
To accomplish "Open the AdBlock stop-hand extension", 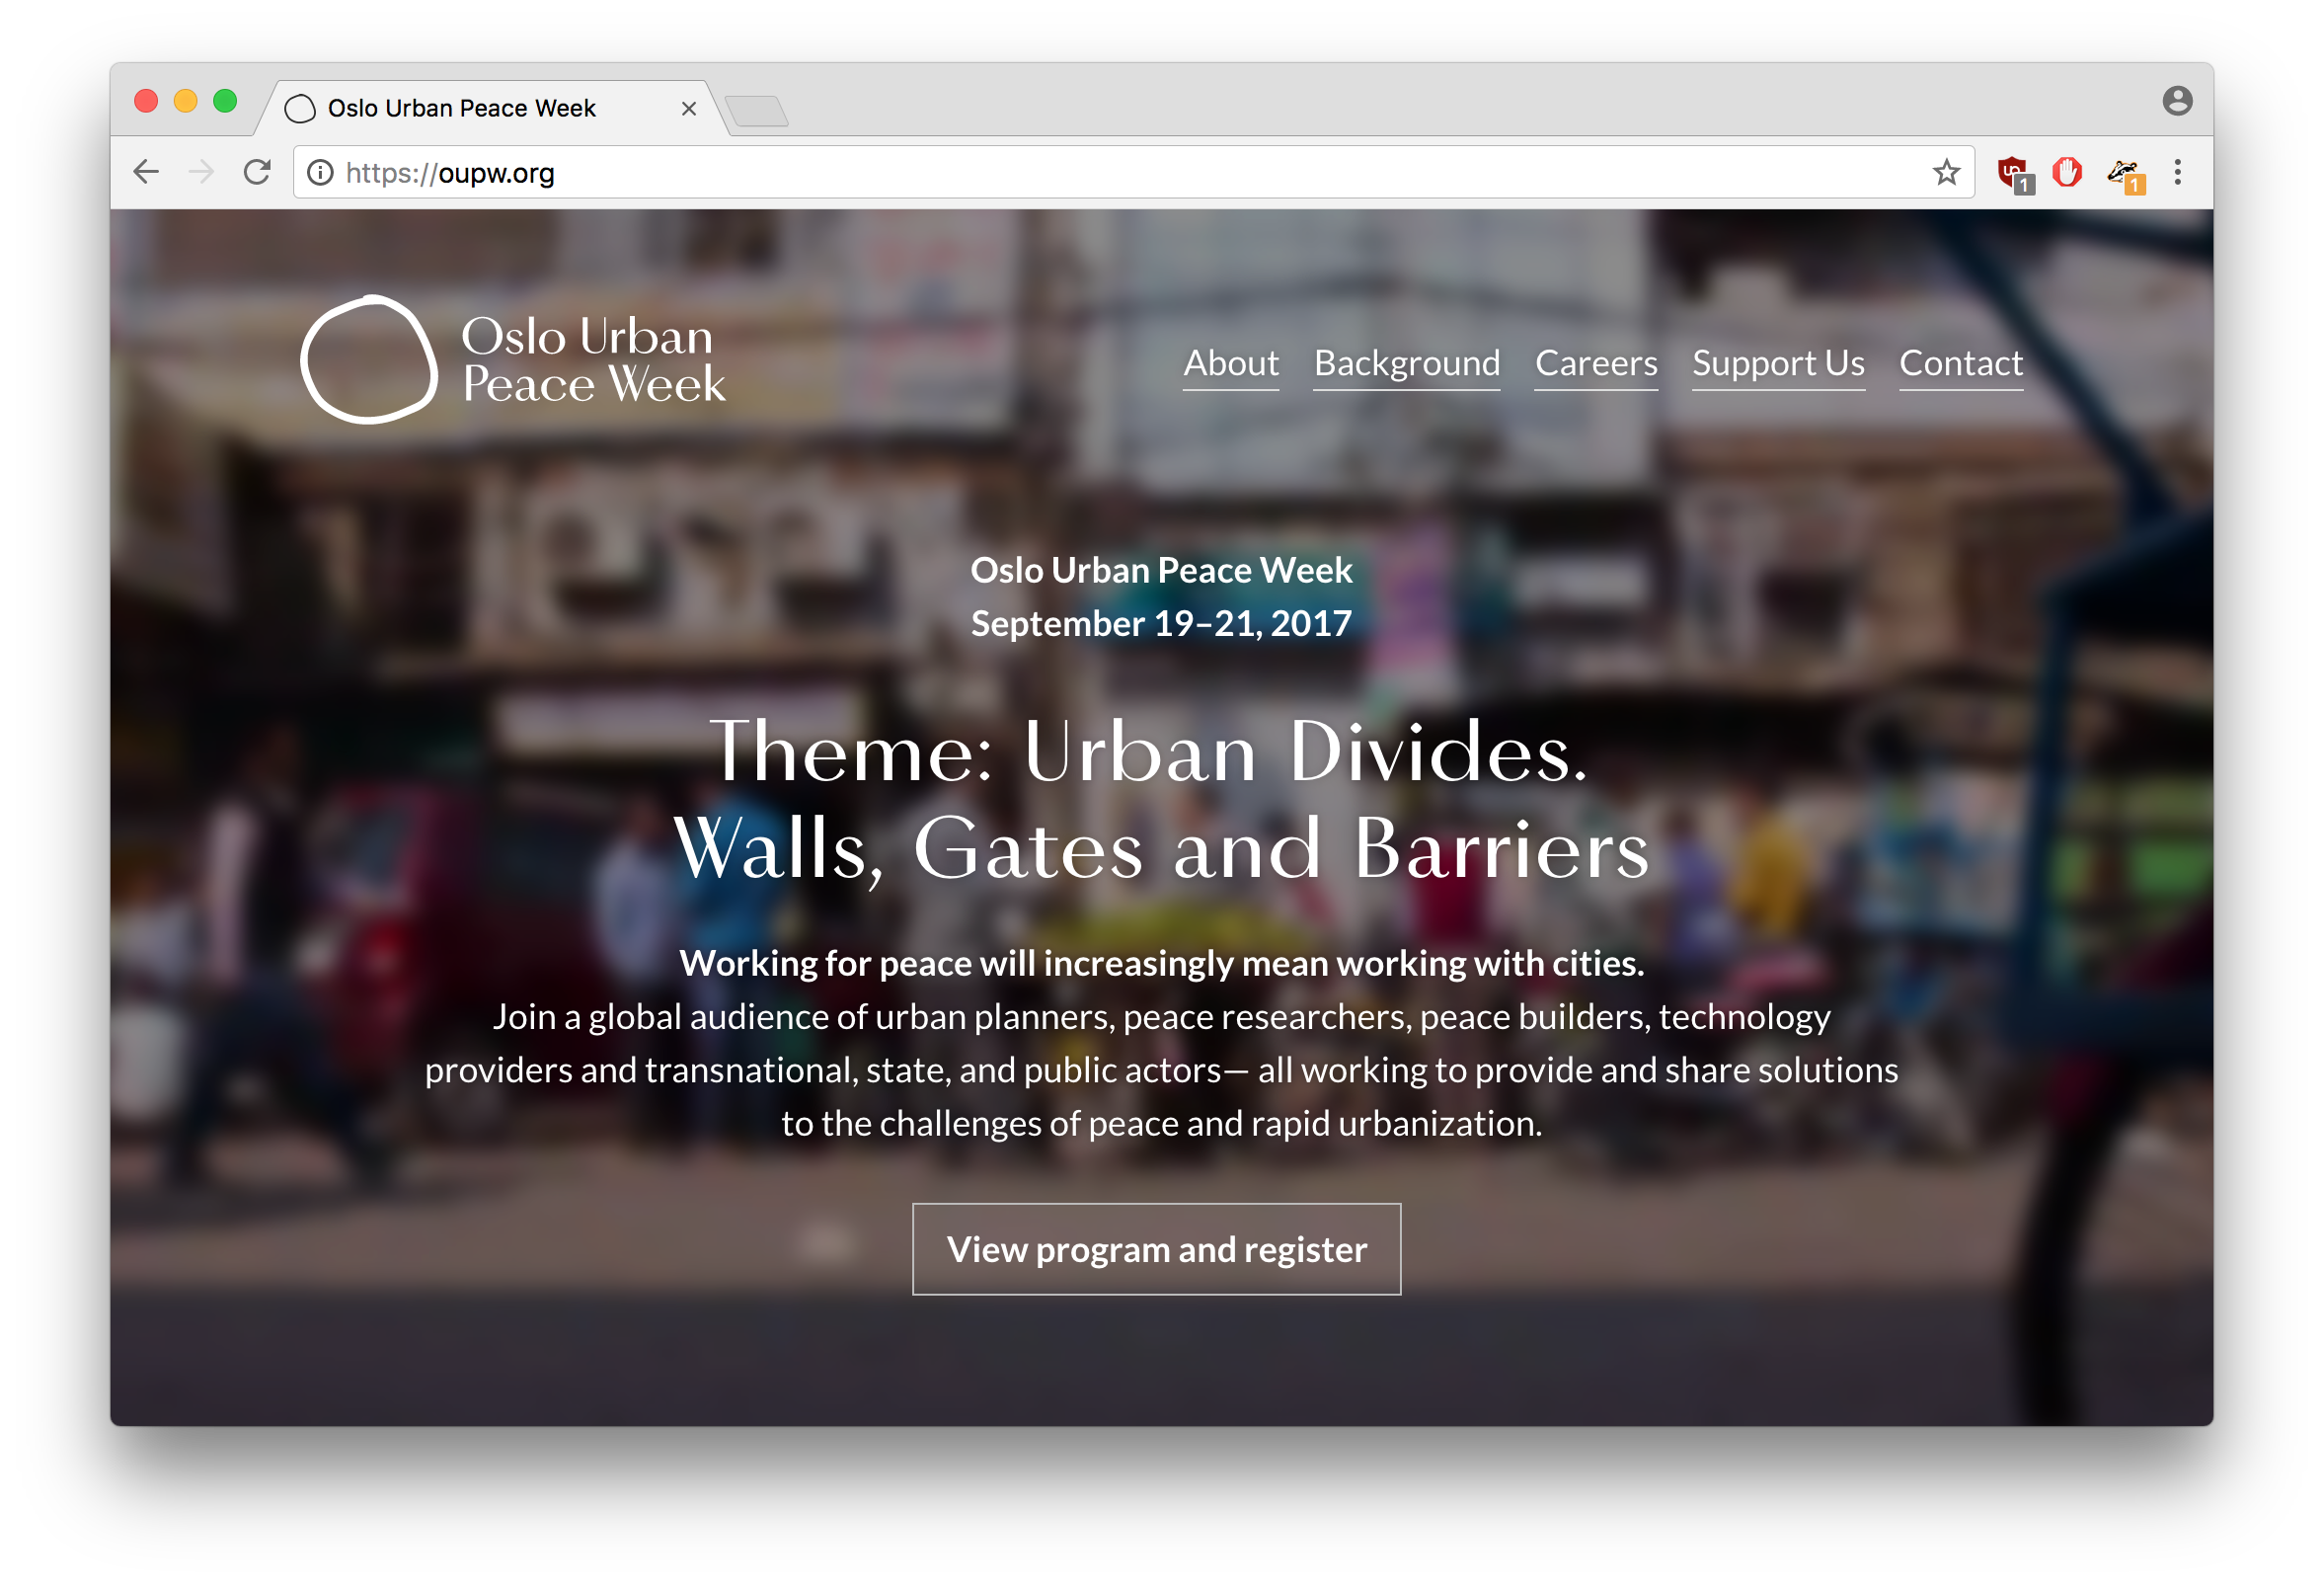I will 2067,173.
